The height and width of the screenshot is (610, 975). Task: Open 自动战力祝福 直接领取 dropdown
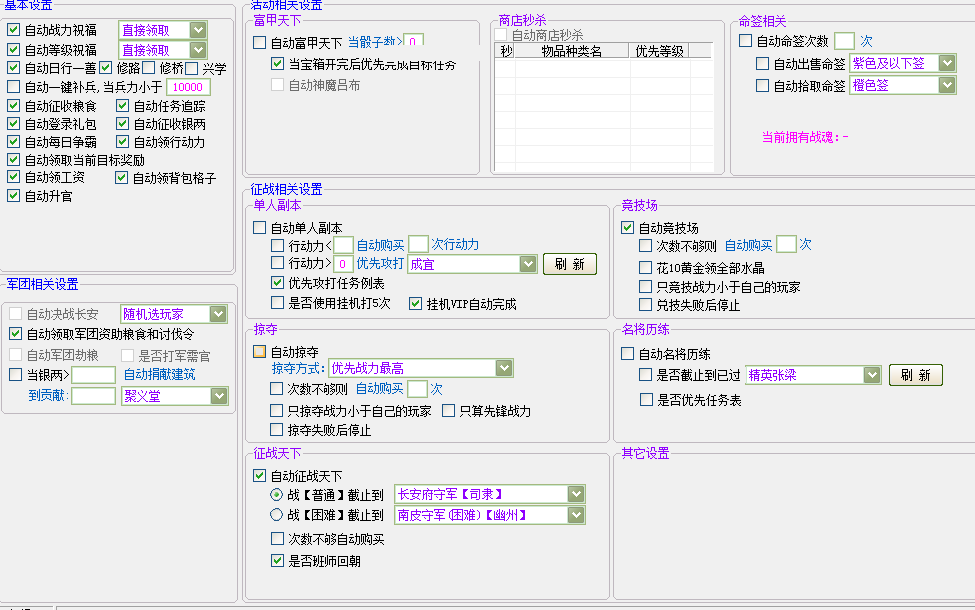tap(198, 30)
